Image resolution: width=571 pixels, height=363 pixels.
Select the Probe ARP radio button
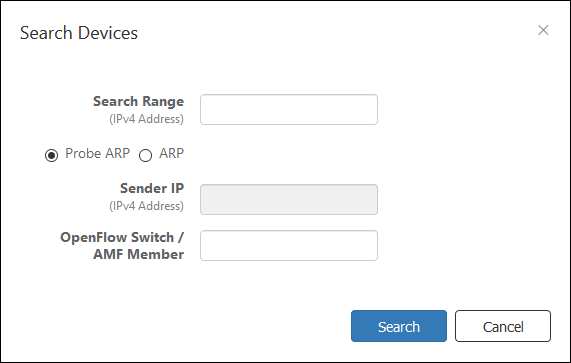[51, 155]
